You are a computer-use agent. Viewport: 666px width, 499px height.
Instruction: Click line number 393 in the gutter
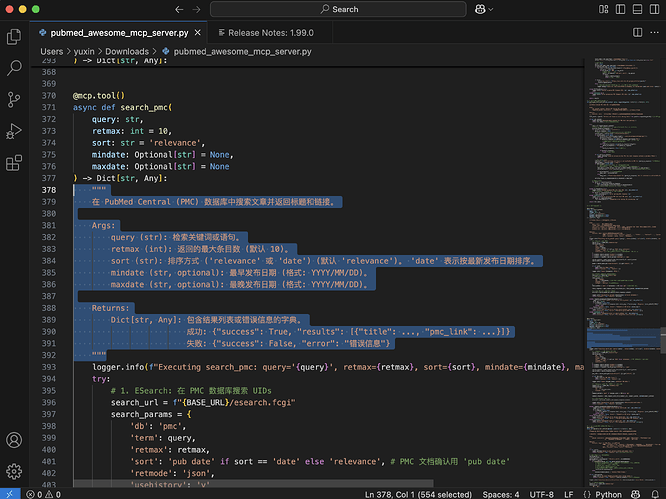click(49, 367)
